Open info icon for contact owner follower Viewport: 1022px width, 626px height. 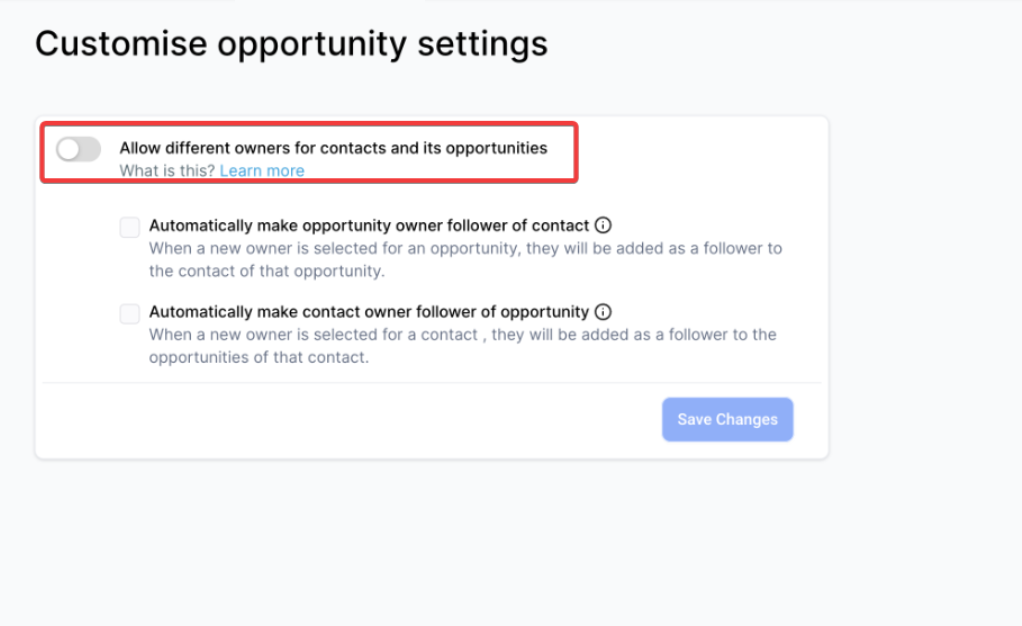pos(603,312)
